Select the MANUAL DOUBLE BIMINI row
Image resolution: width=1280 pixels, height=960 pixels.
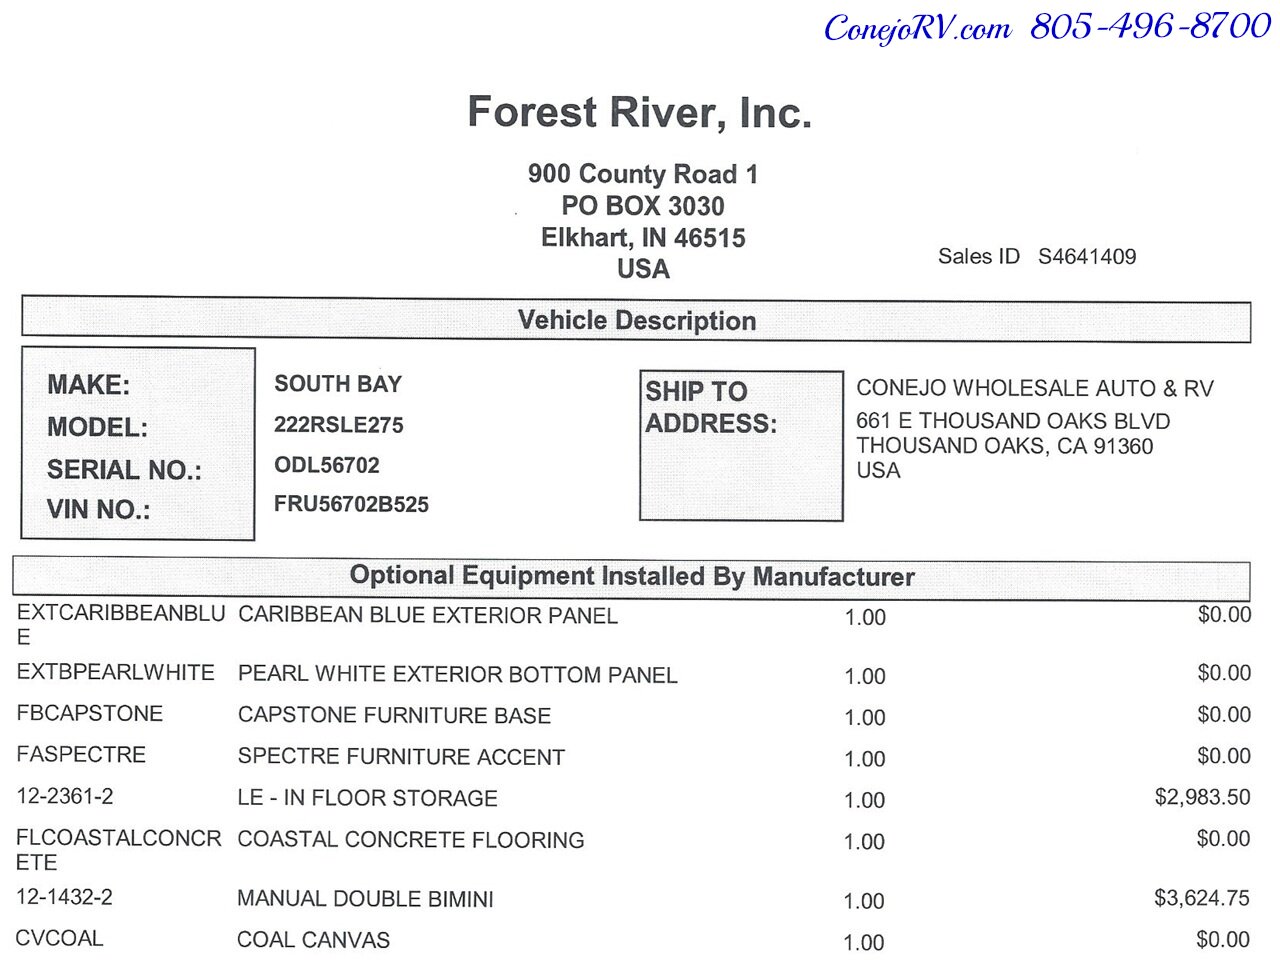[x=633, y=899]
